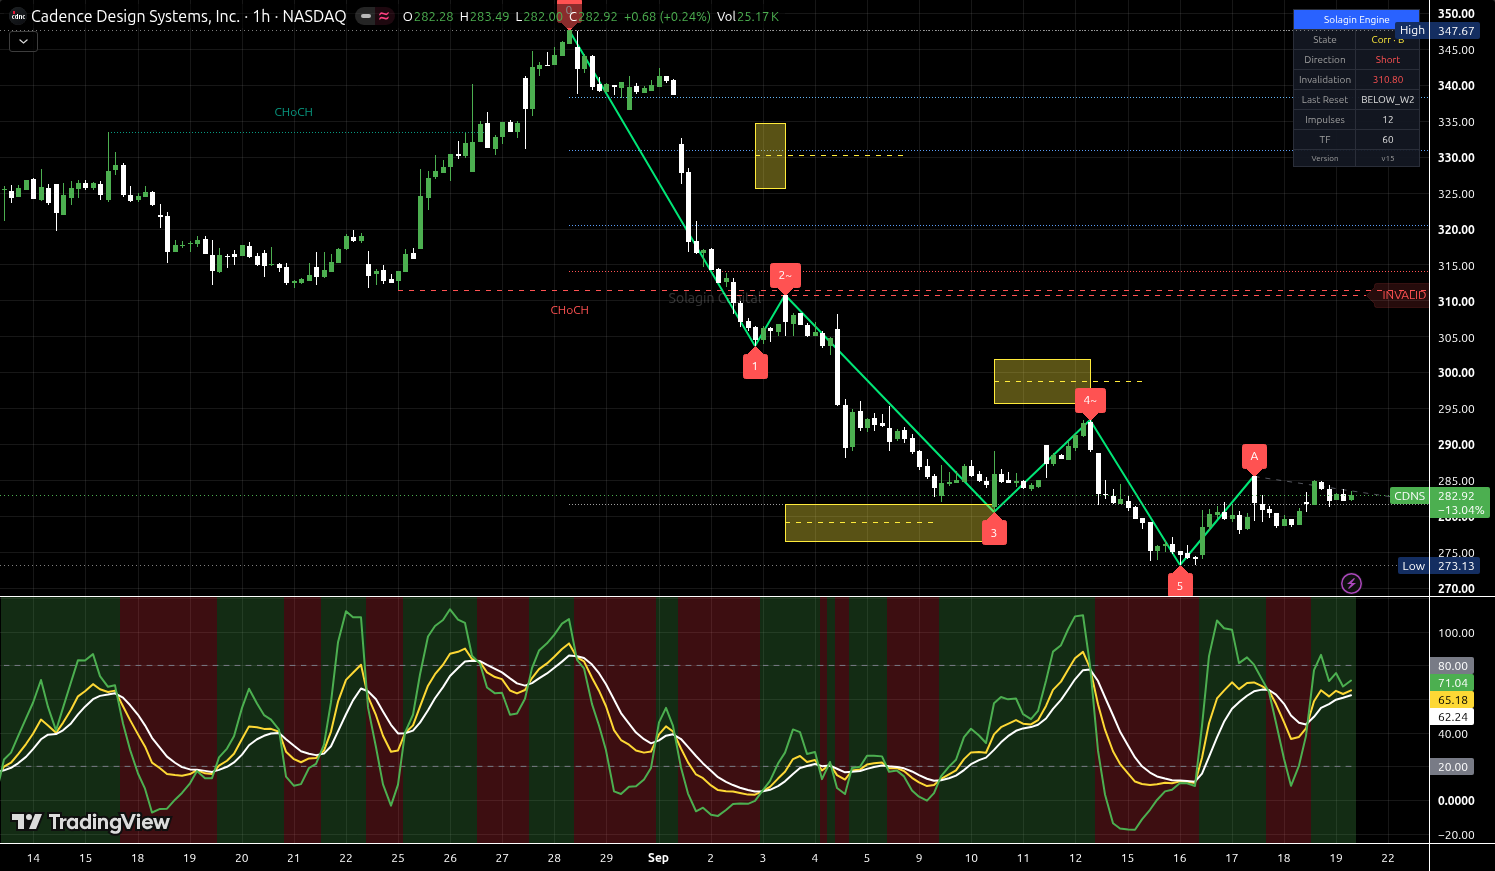Image resolution: width=1495 pixels, height=871 pixels.
Task: Click the green CHoCH label
Action: pyautogui.click(x=294, y=112)
